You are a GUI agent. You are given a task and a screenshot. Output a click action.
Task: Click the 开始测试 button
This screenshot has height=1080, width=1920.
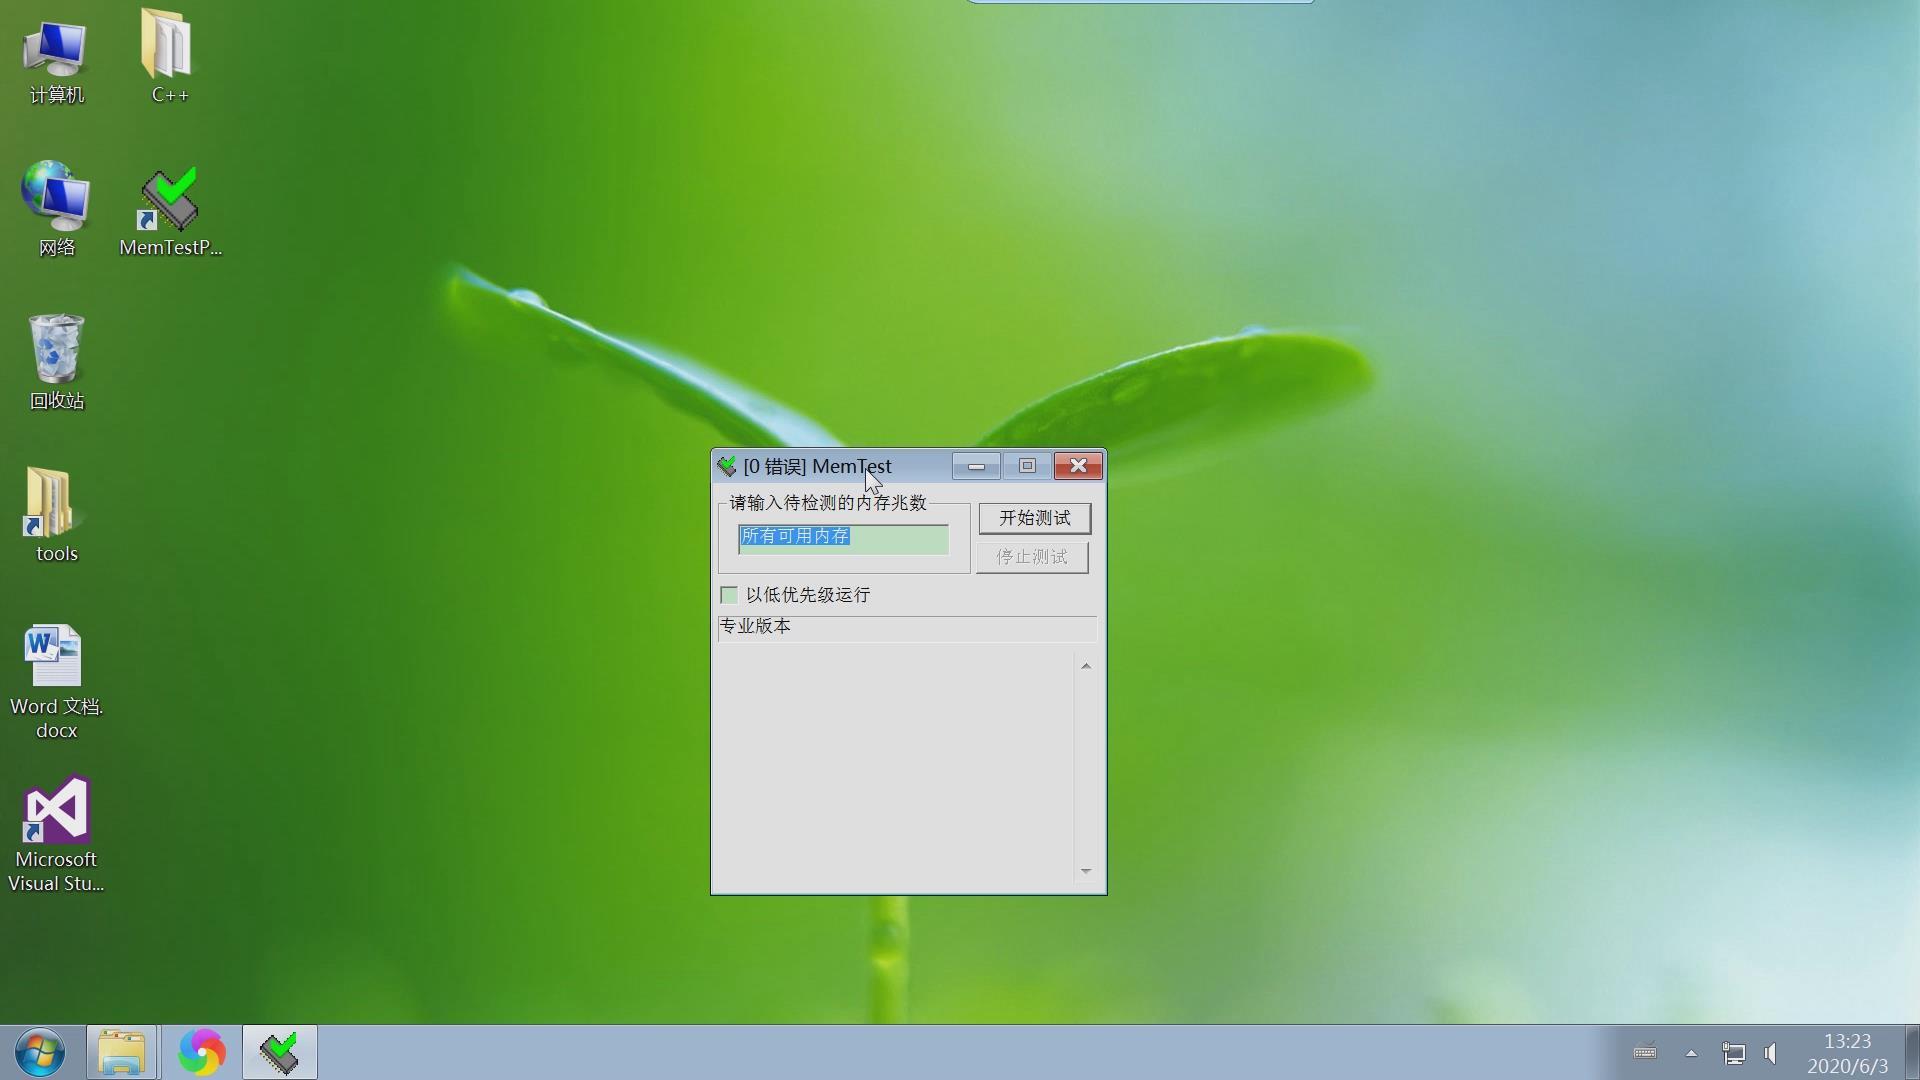tap(1034, 518)
